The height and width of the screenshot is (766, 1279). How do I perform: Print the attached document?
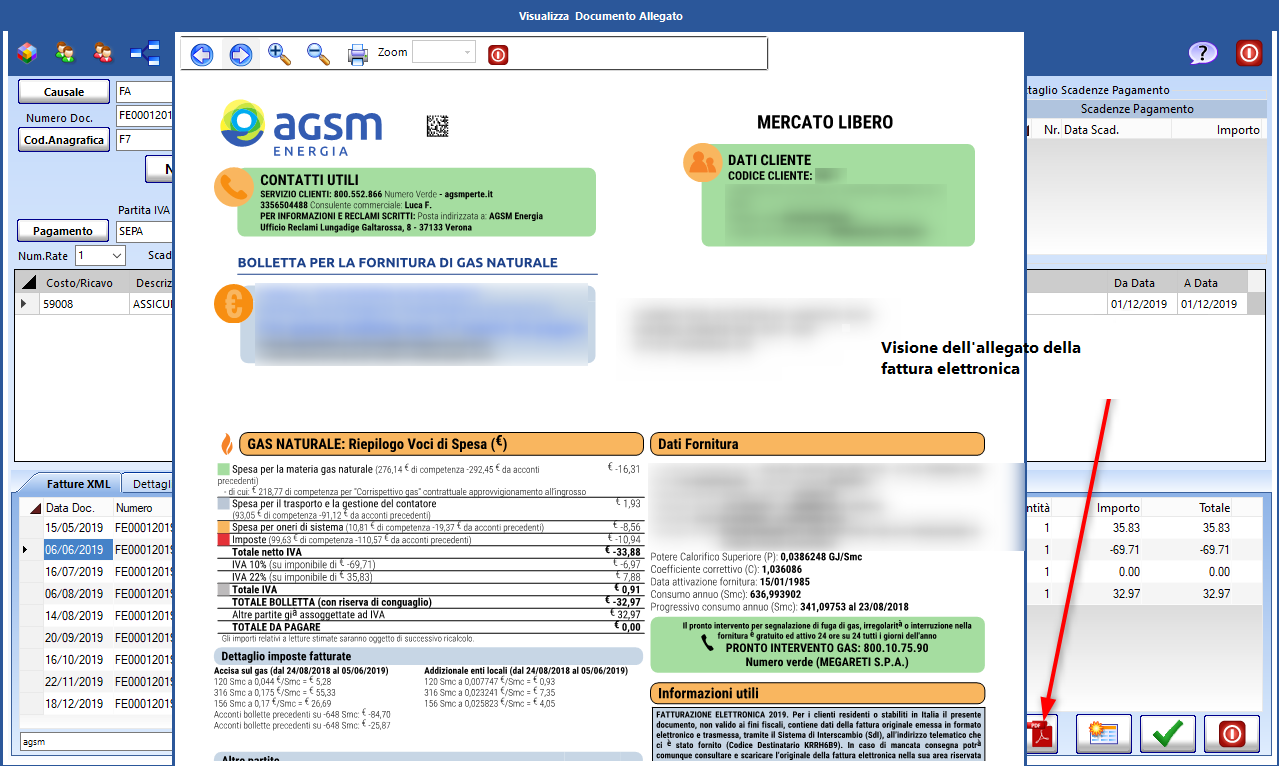click(357, 54)
